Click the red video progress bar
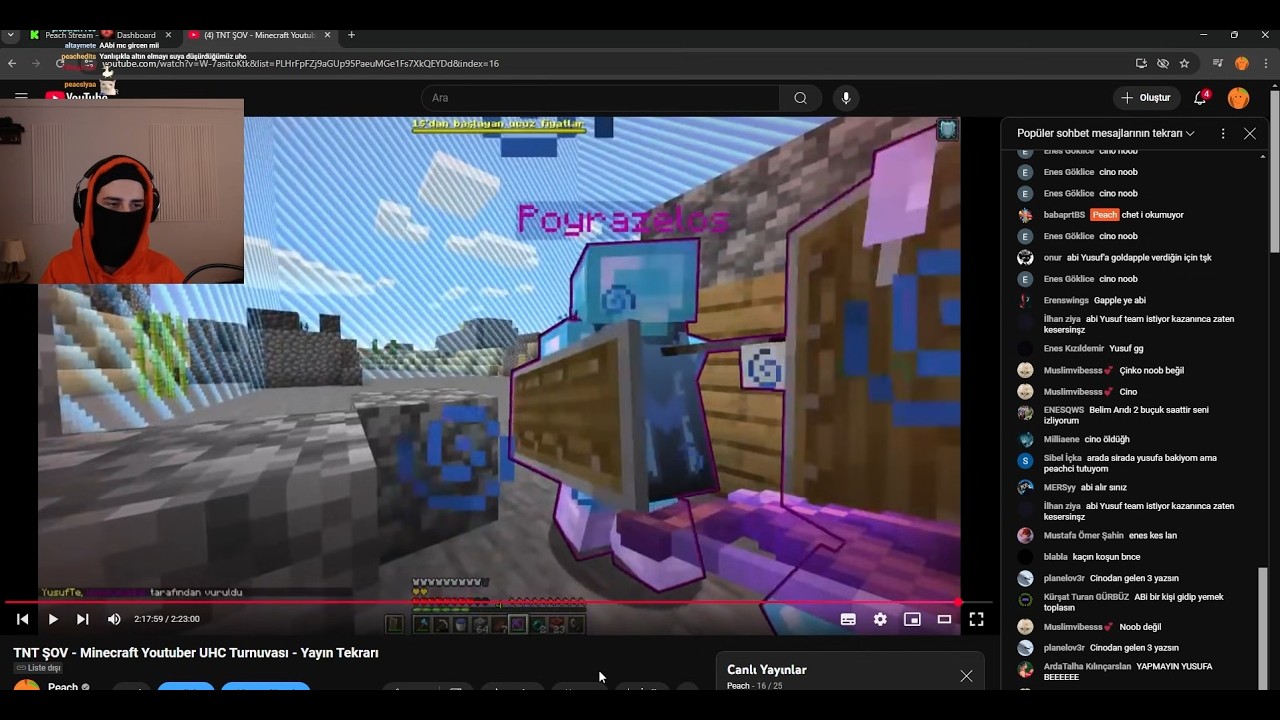The image size is (1280, 720). pos(480,602)
